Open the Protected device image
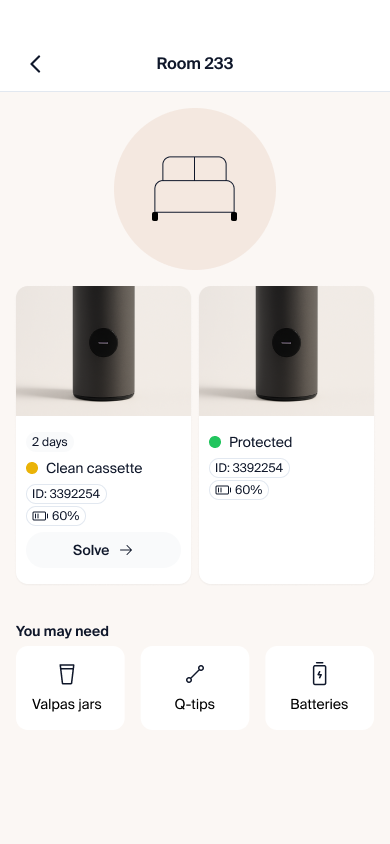The height and width of the screenshot is (844, 390). point(286,351)
